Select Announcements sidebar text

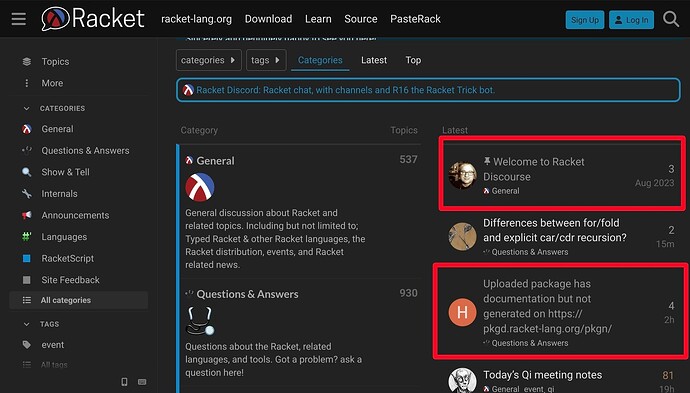[75, 215]
